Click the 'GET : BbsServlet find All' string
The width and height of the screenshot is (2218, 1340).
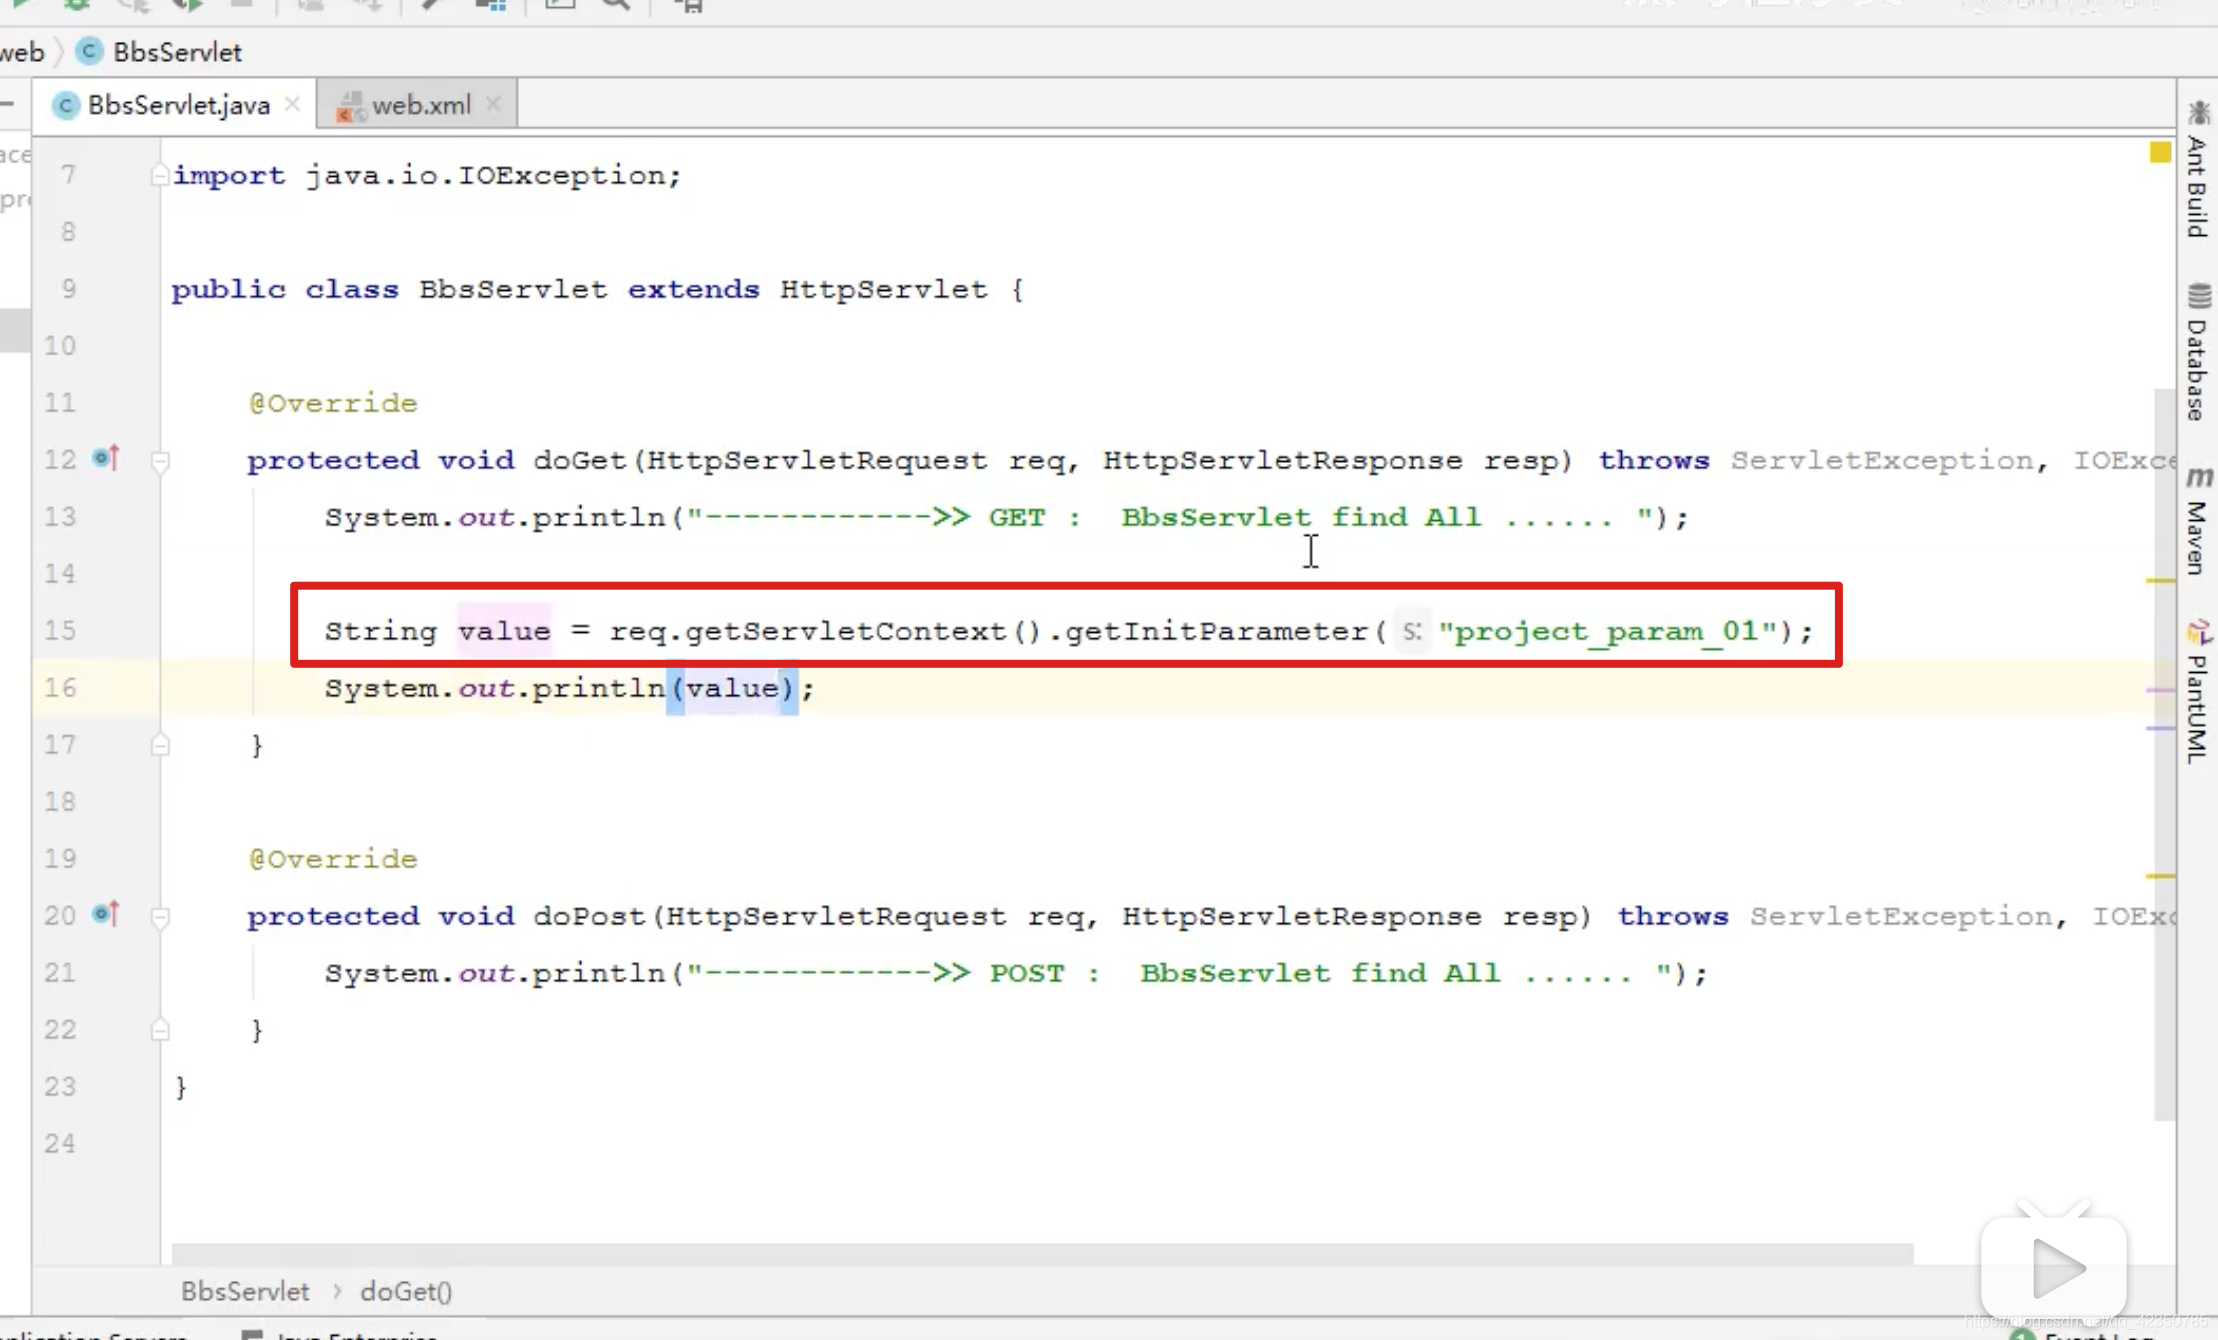[1170, 517]
